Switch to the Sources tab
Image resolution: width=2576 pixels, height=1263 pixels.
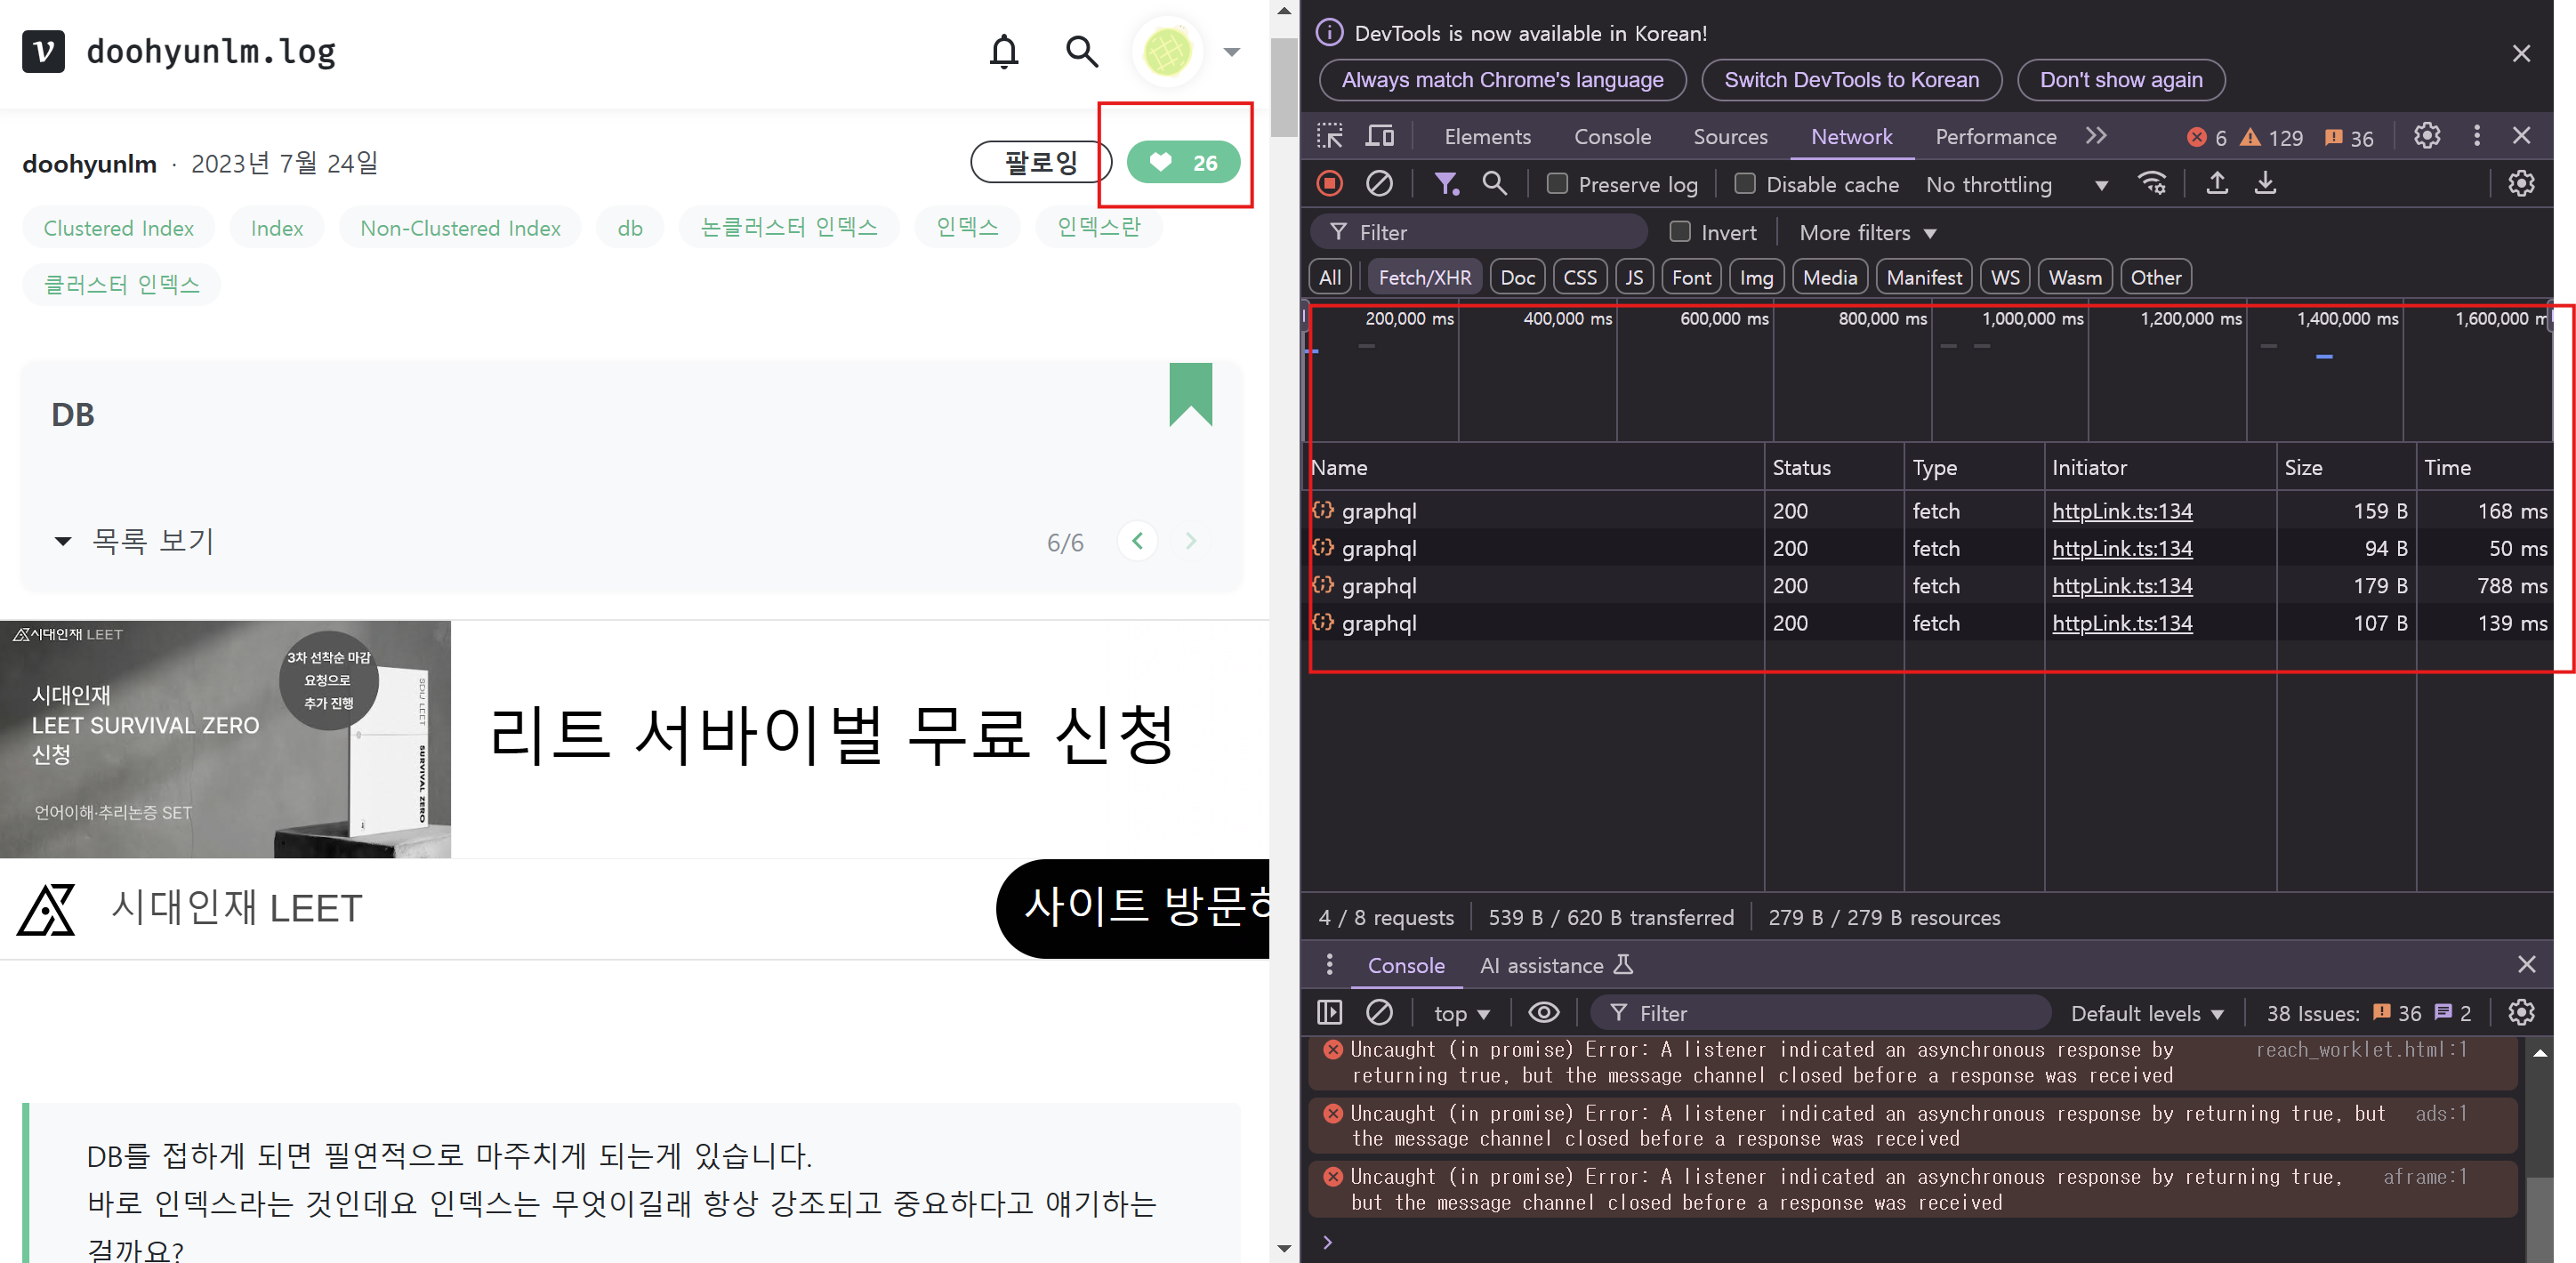click(1730, 137)
